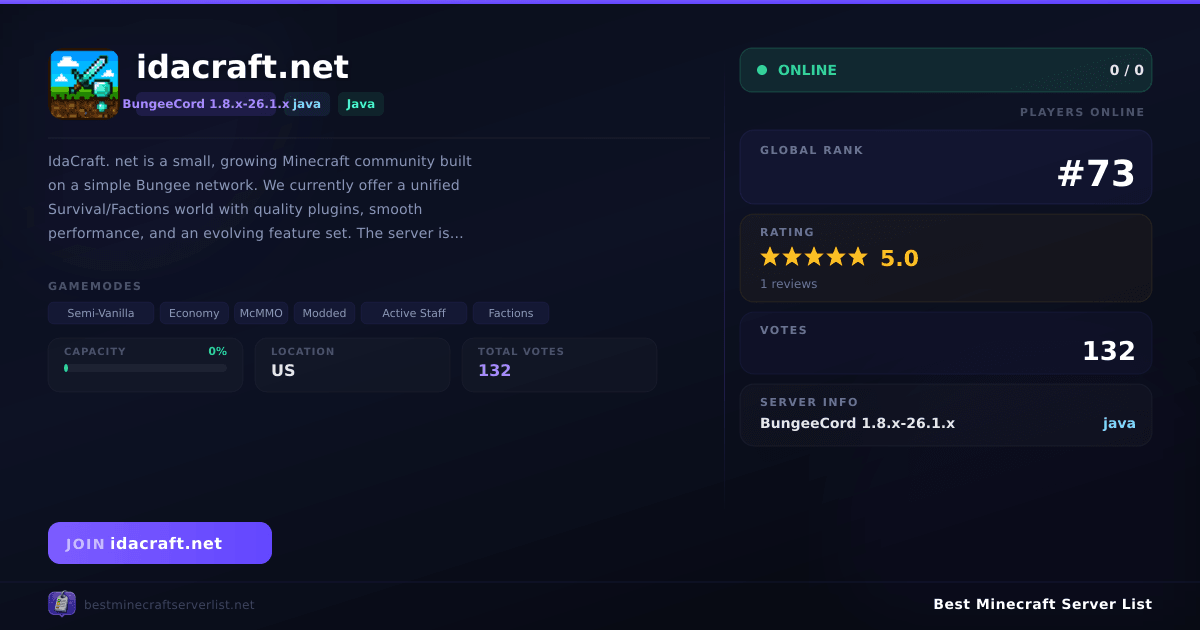Open the bestminecraftserverlist.net footer link
The image size is (1200, 630).
(169, 605)
